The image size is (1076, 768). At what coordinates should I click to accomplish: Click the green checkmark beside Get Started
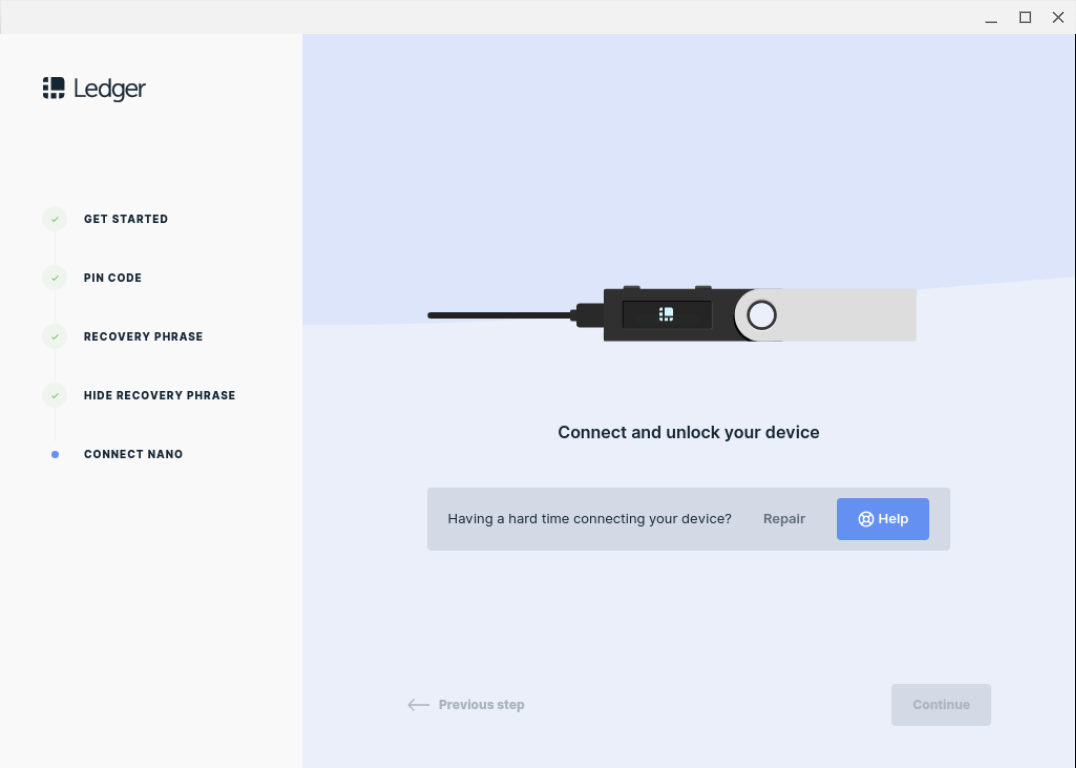click(54, 218)
